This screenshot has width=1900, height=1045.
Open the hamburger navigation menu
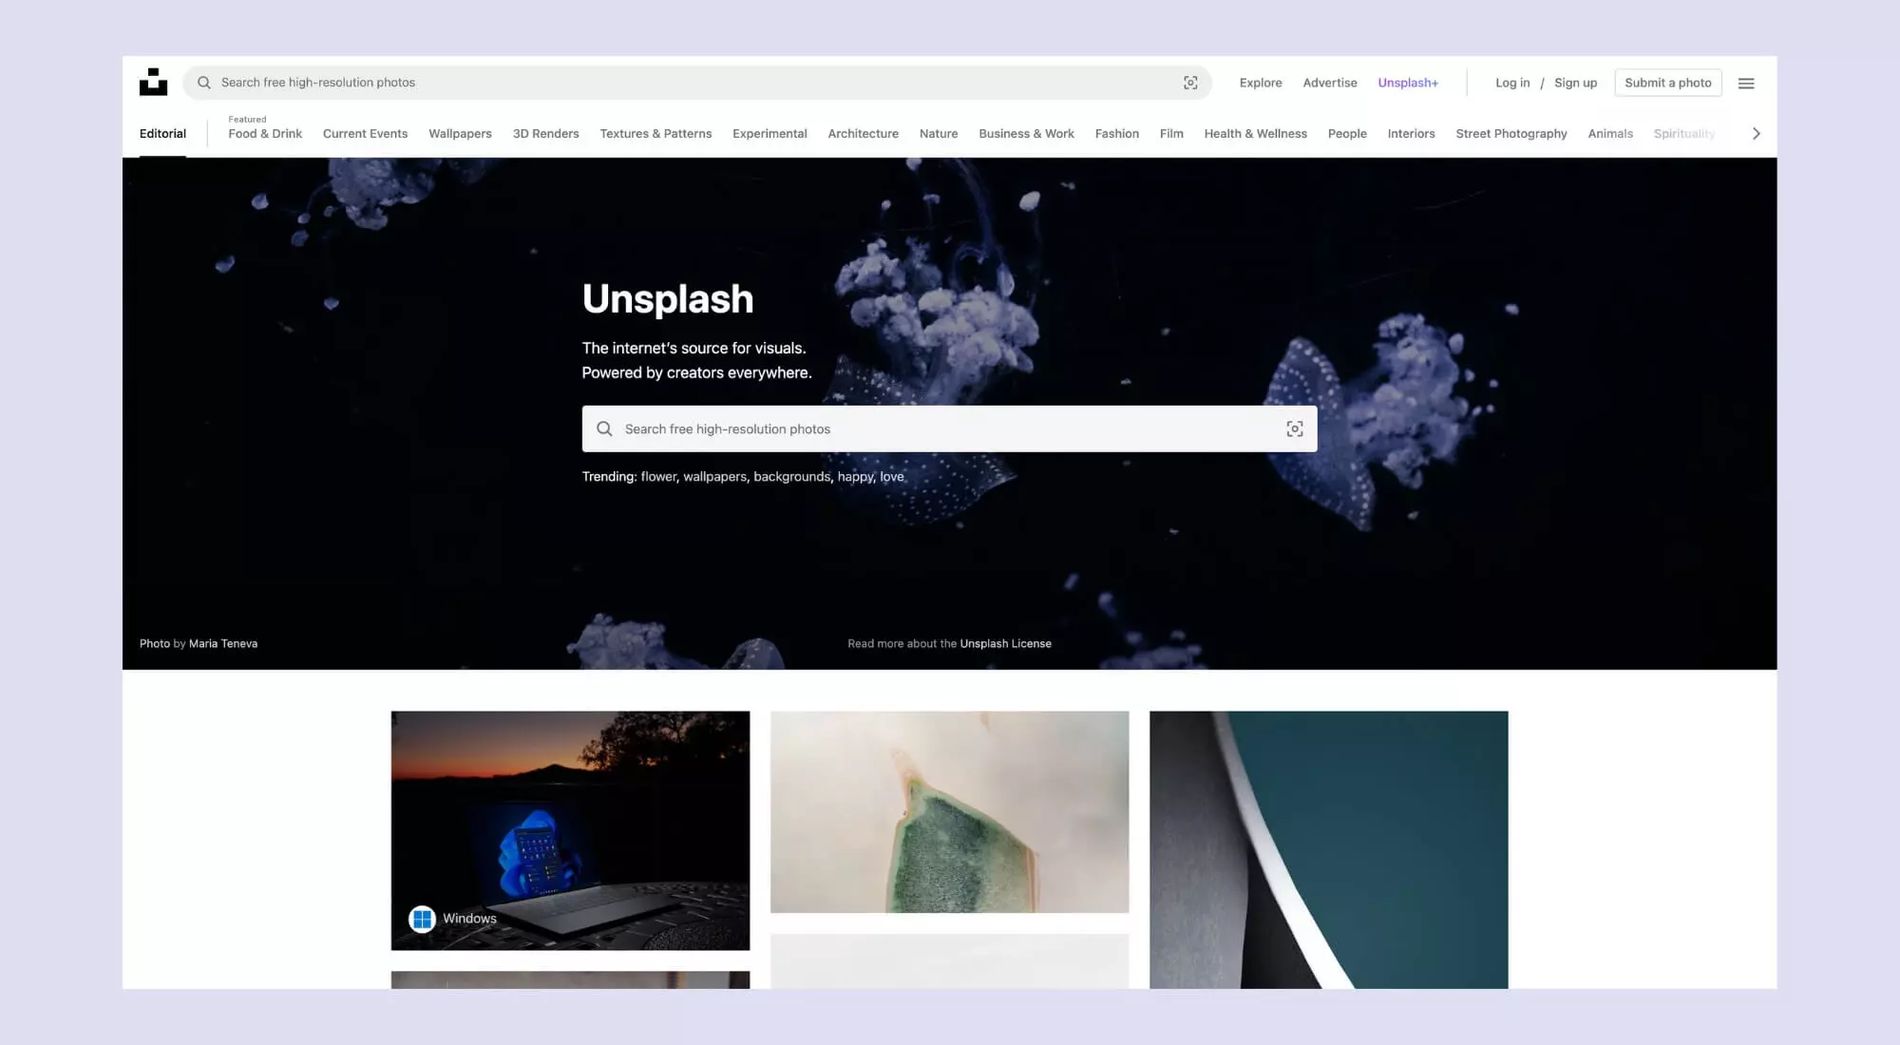point(1746,83)
